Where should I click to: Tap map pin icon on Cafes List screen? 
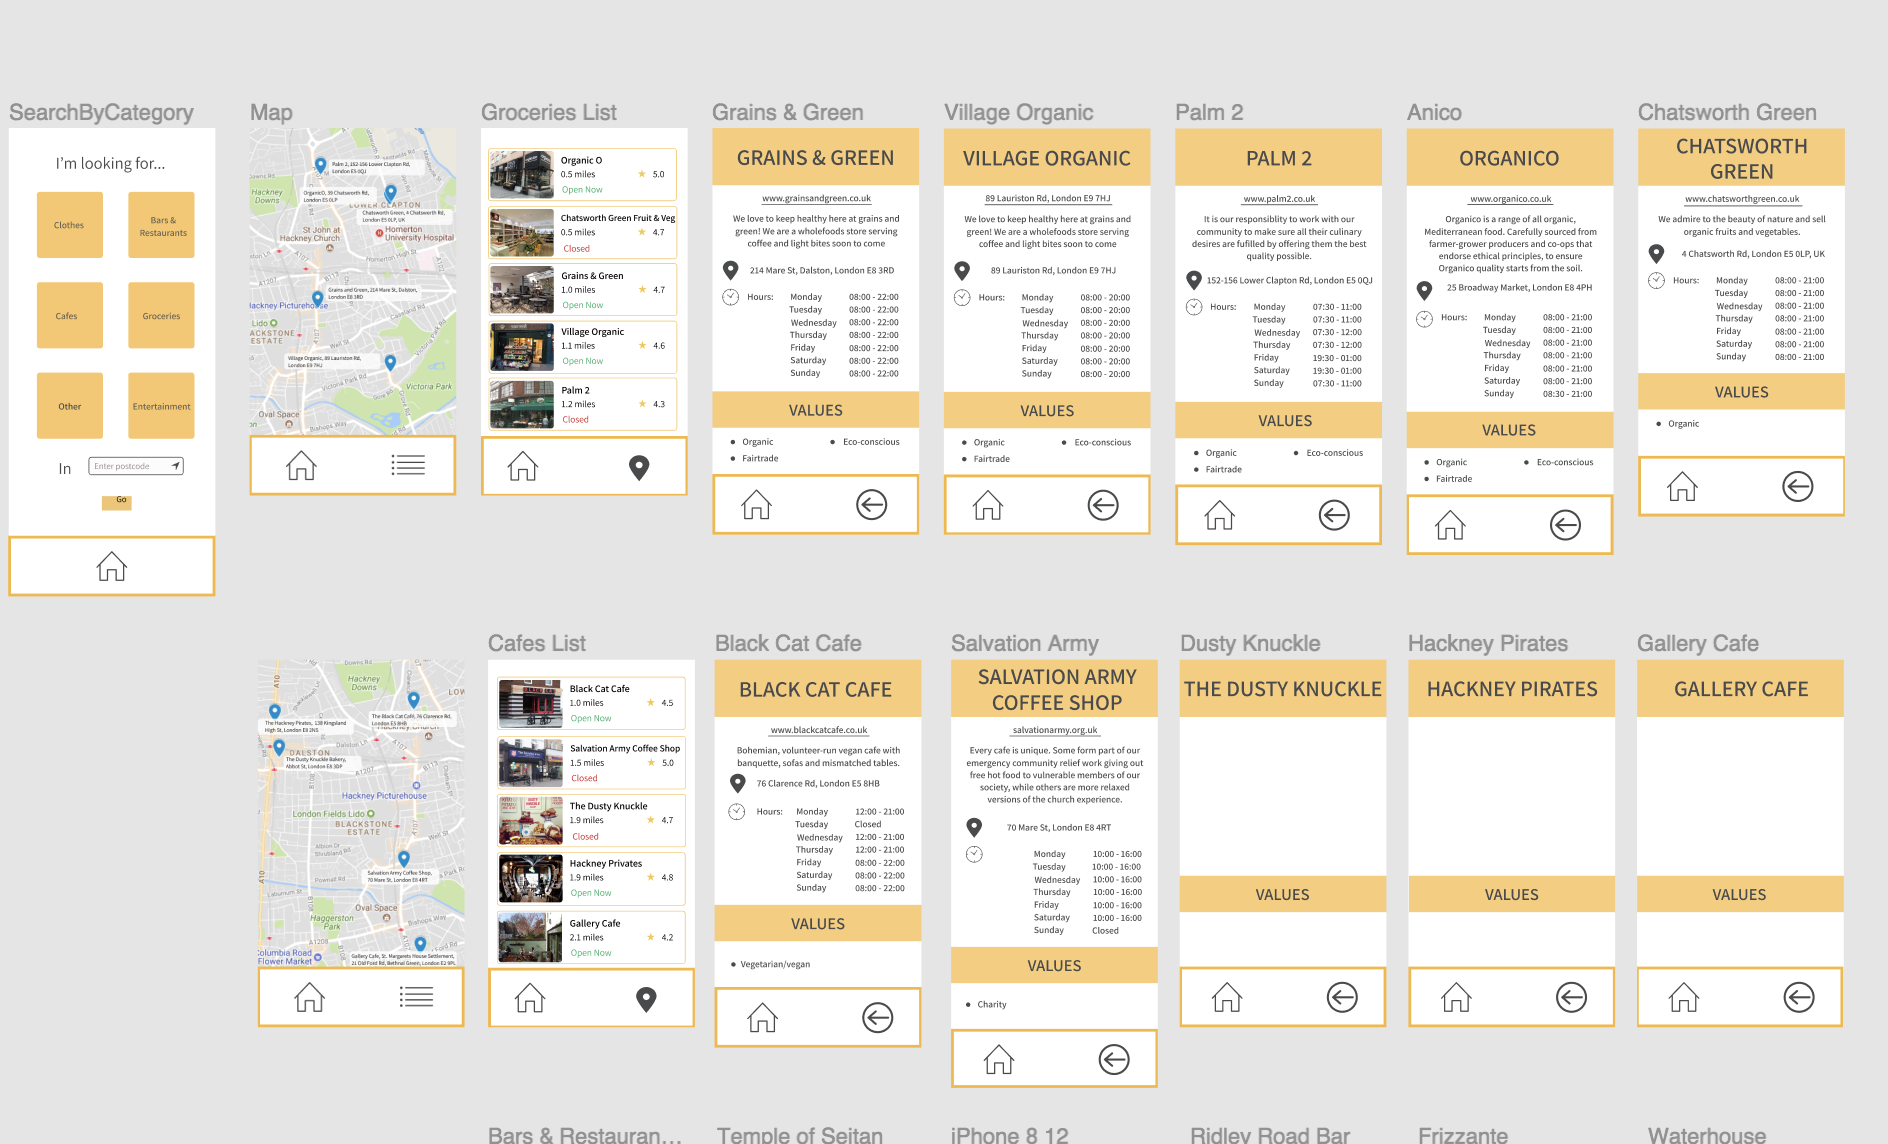(x=647, y=999)
